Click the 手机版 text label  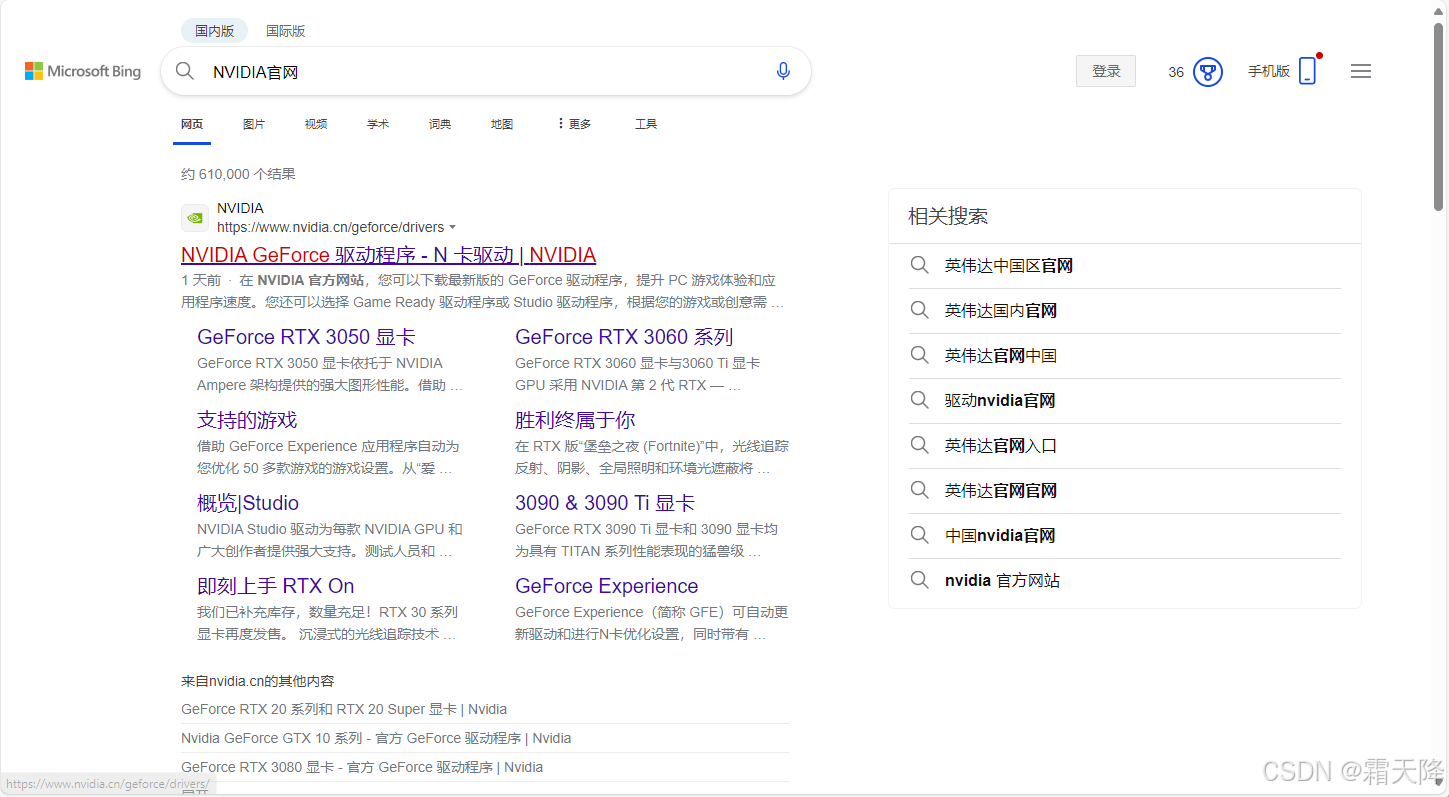[1269, 71]
